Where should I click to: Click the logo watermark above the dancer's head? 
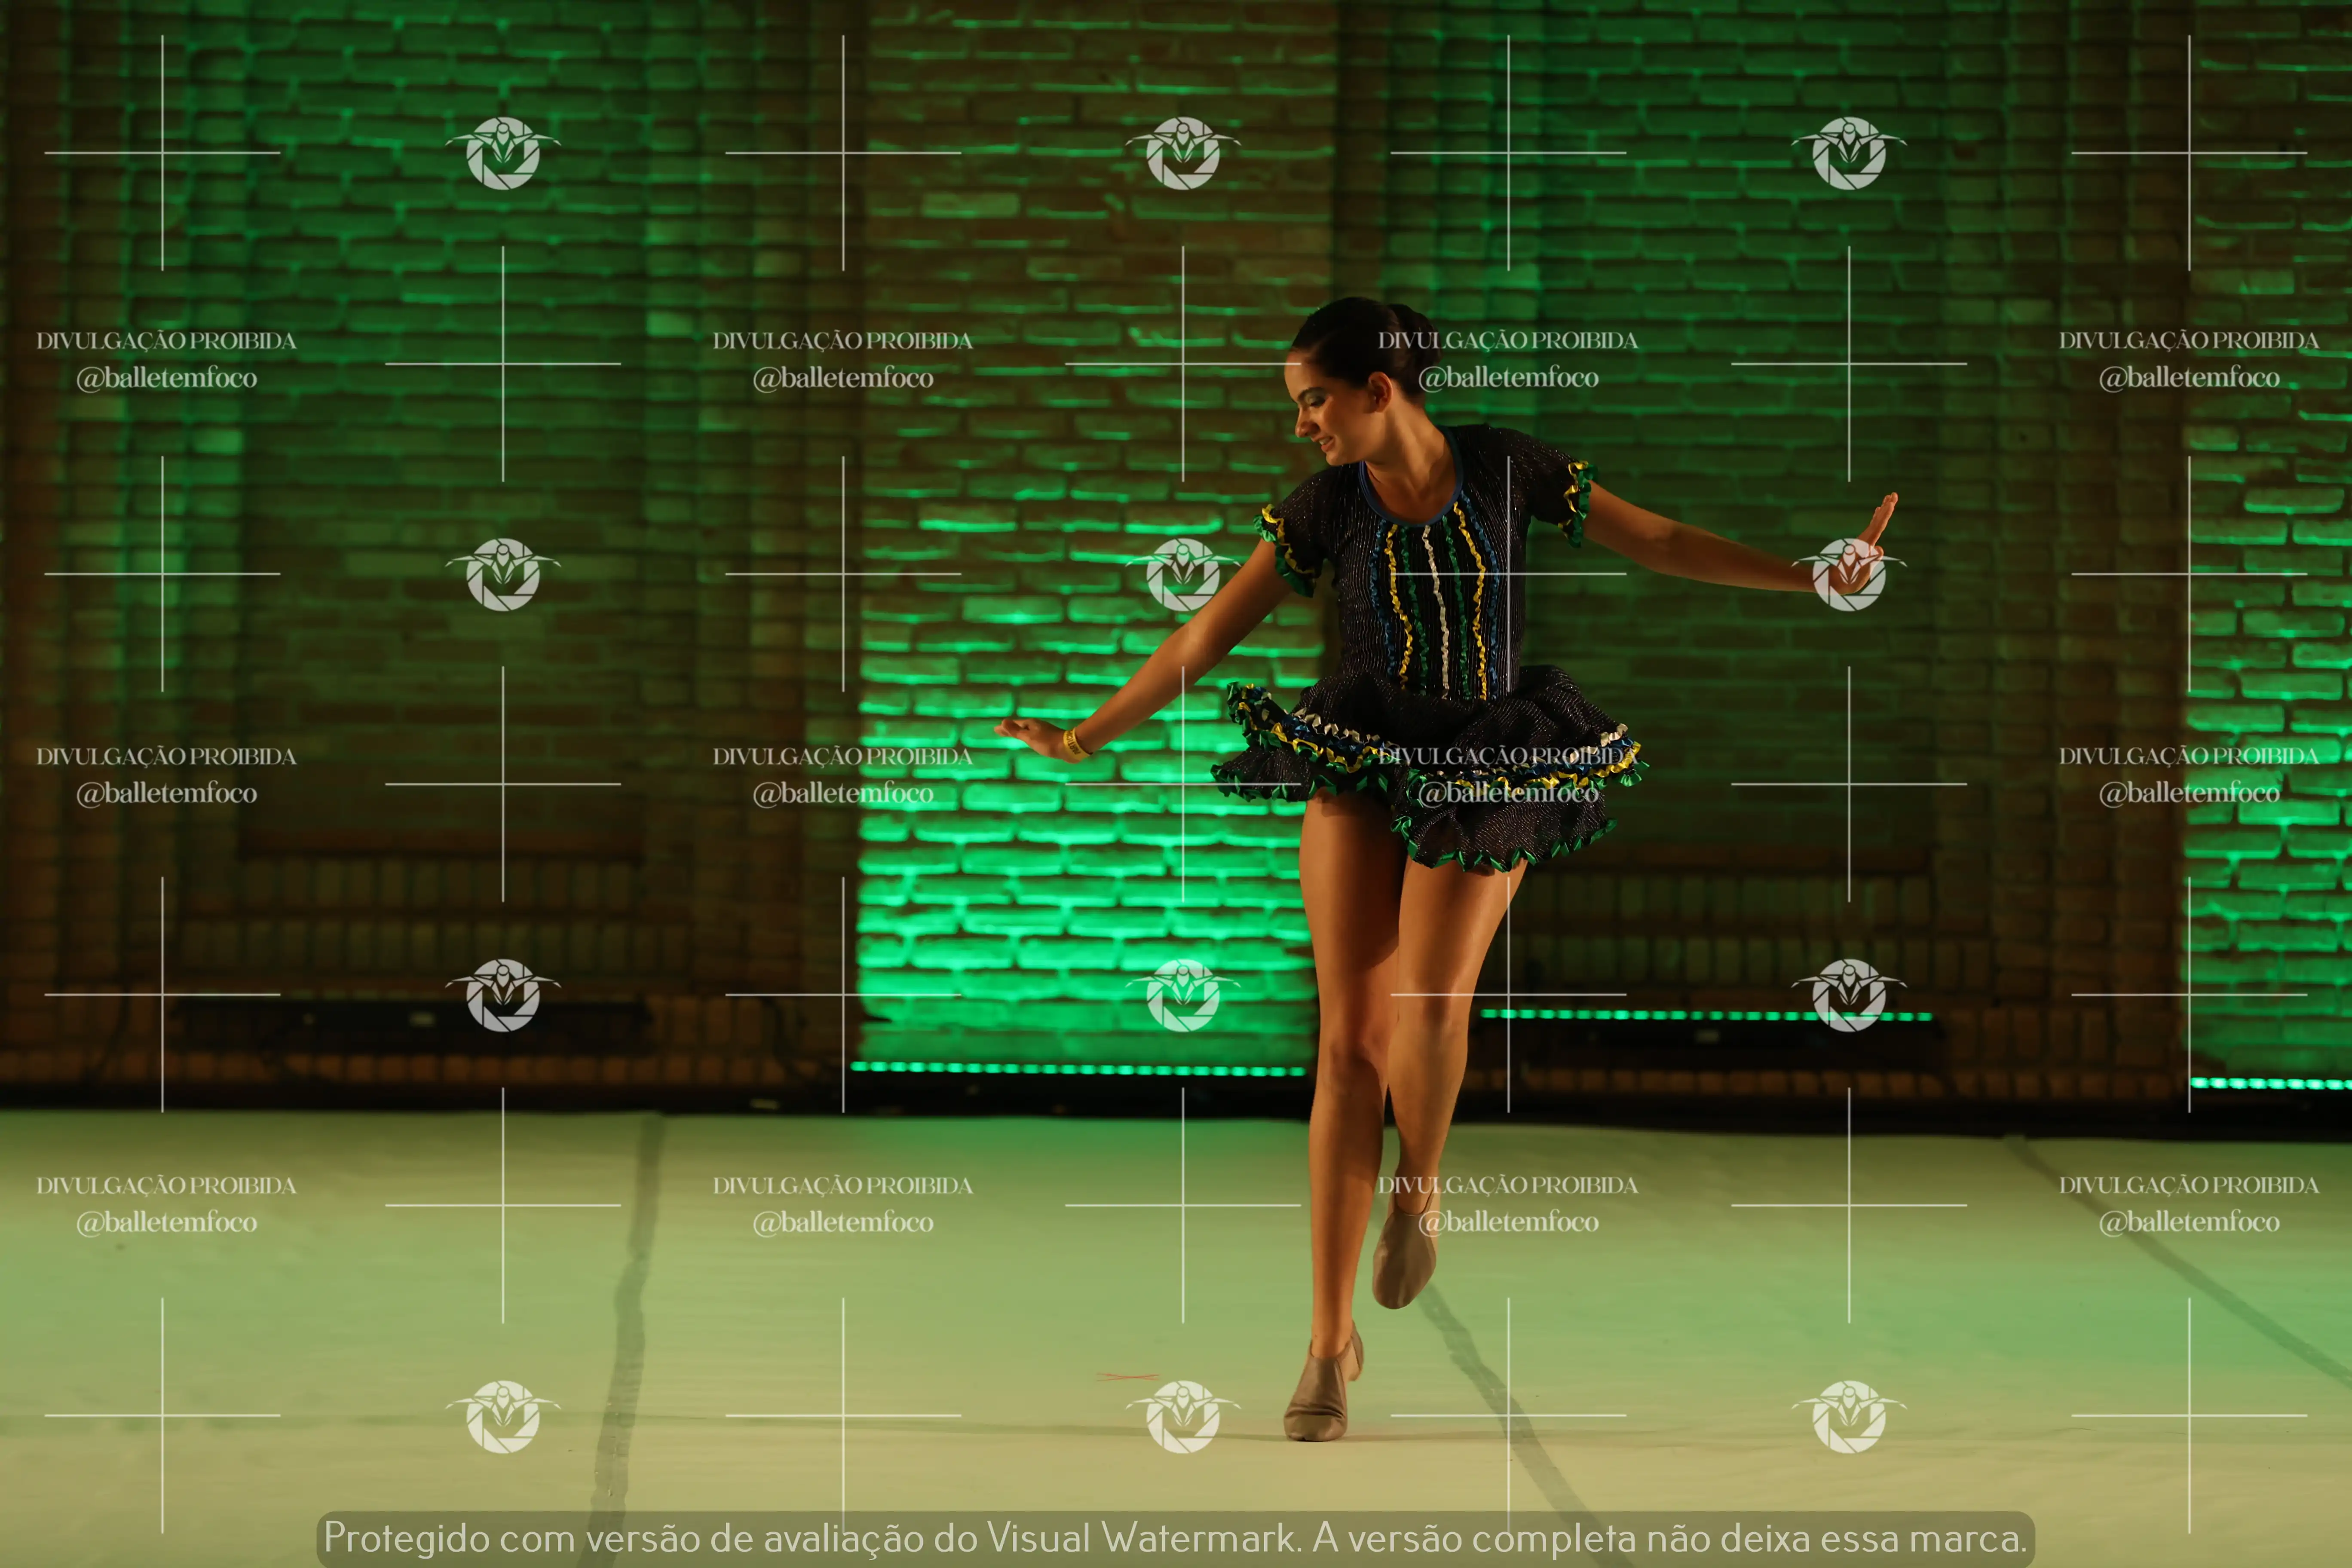[1183, 153]
